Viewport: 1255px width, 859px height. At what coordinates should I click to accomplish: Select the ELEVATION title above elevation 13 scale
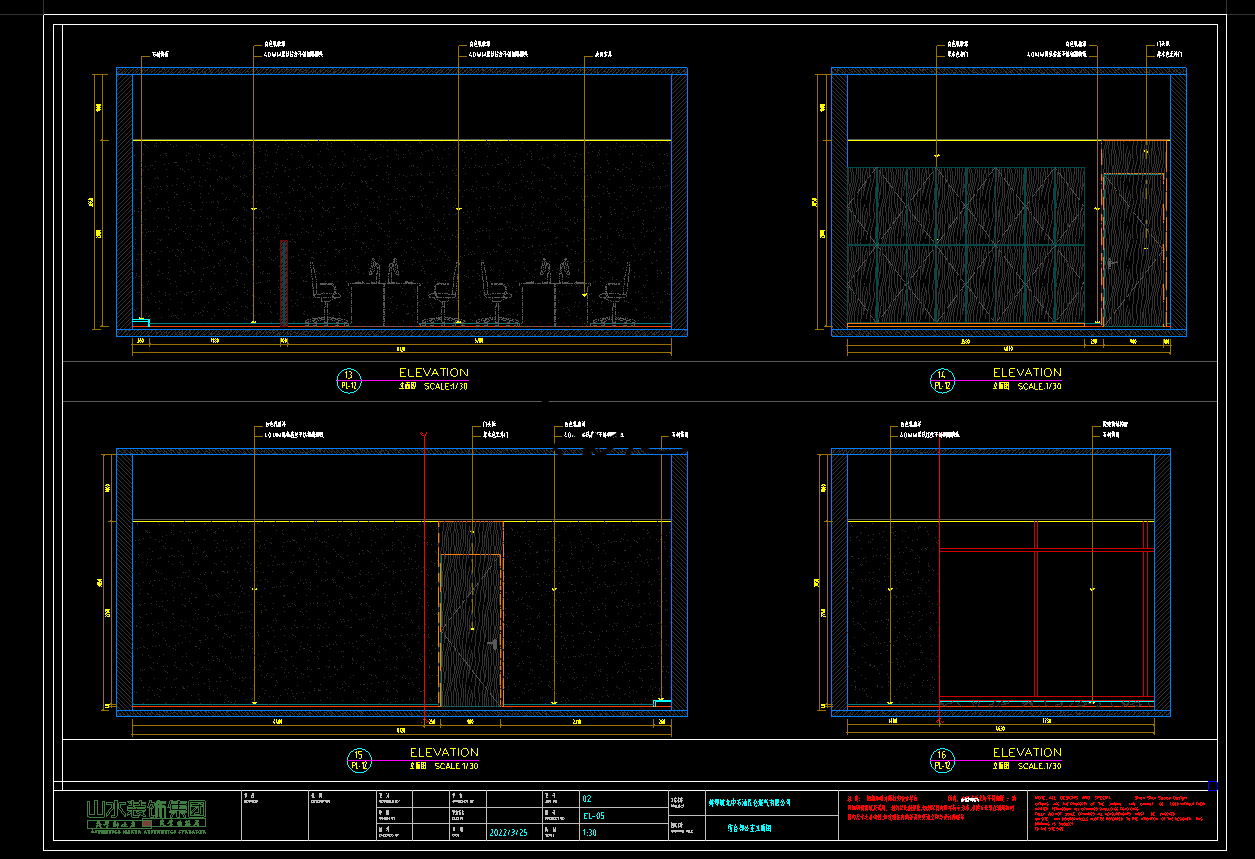(433, 372)
